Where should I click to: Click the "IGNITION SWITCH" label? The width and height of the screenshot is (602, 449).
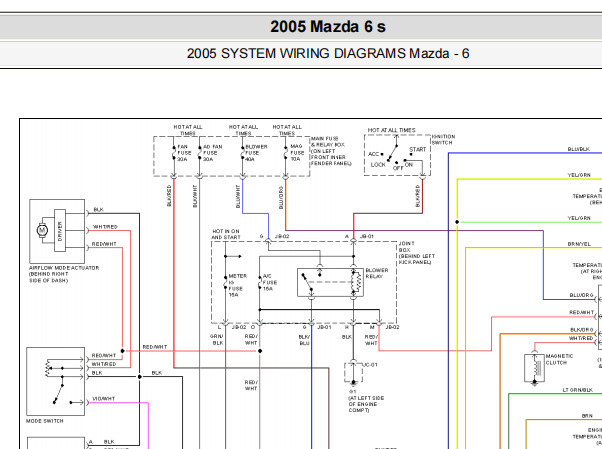click(x=443, y=139)
